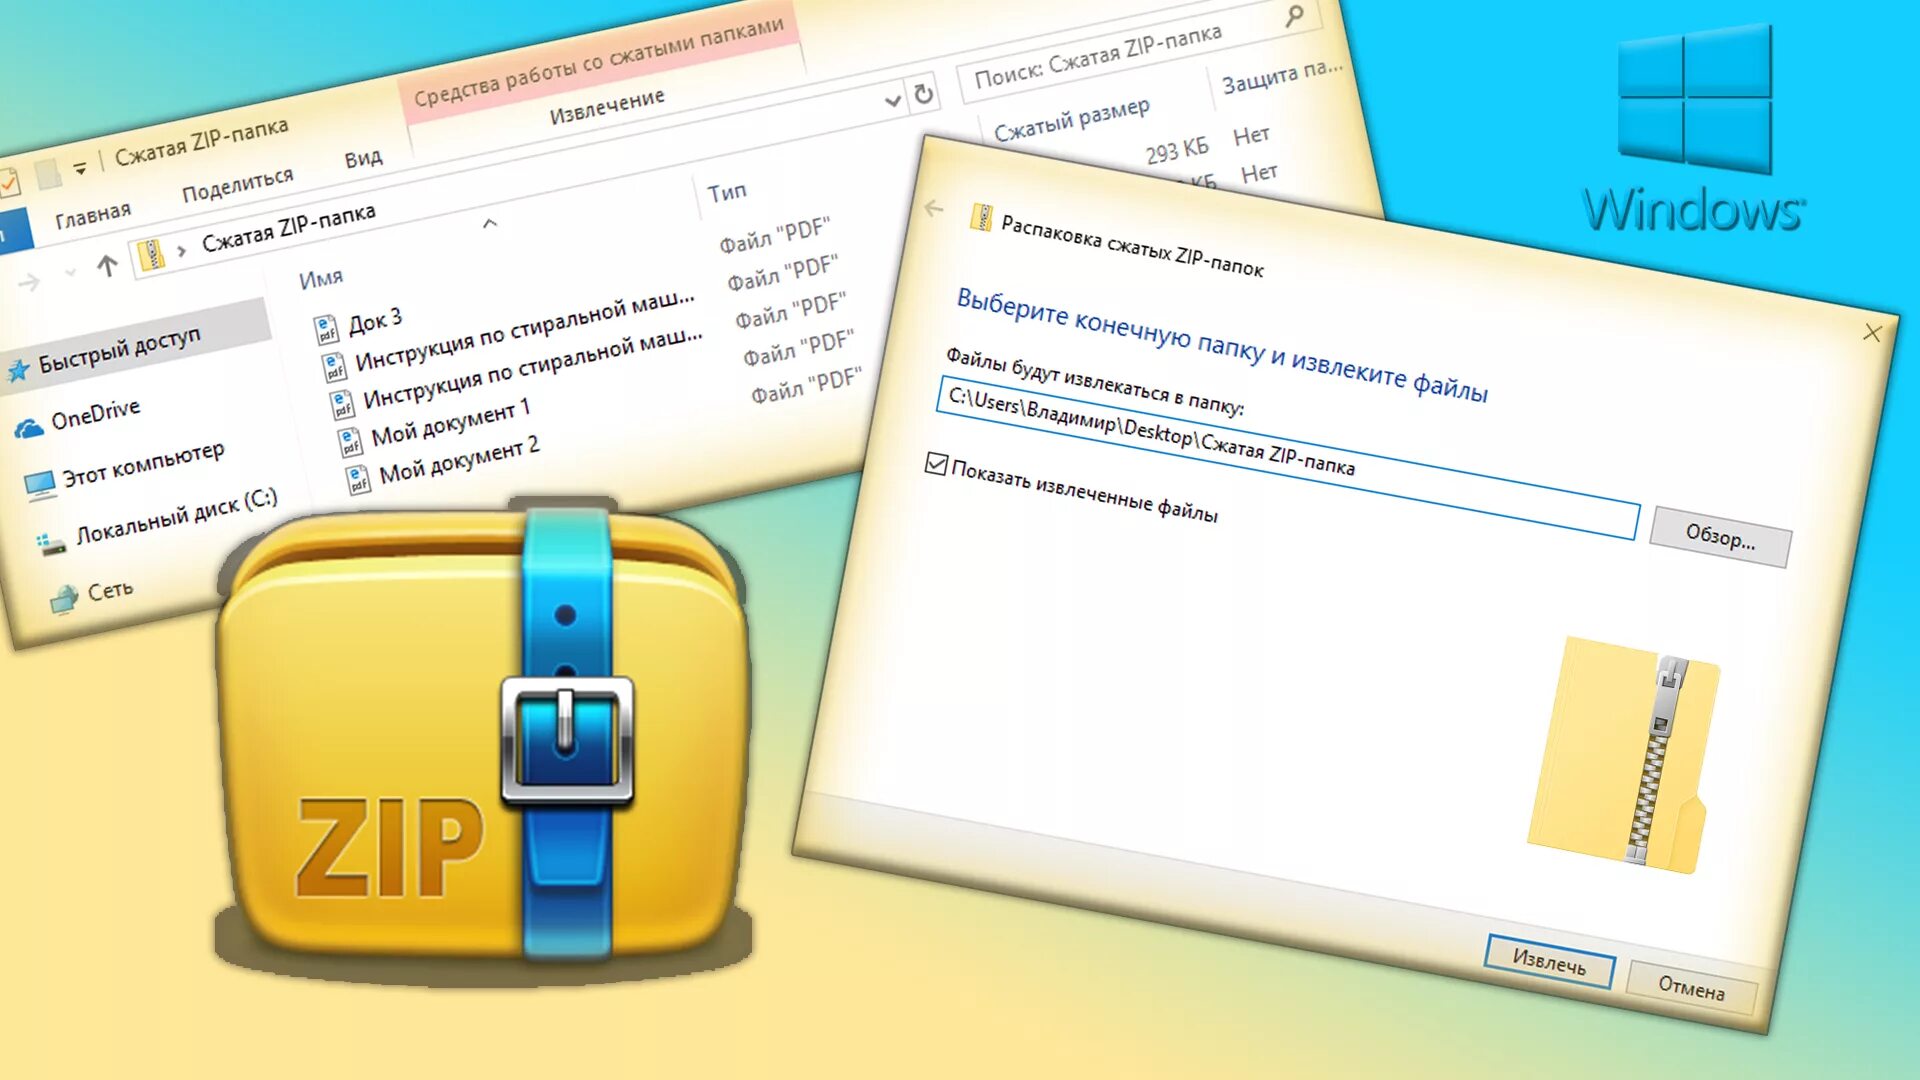Open quick access toolbar customize dropdown
The height and width of the screenshot is (1080, 1920).
click(80, 168)
